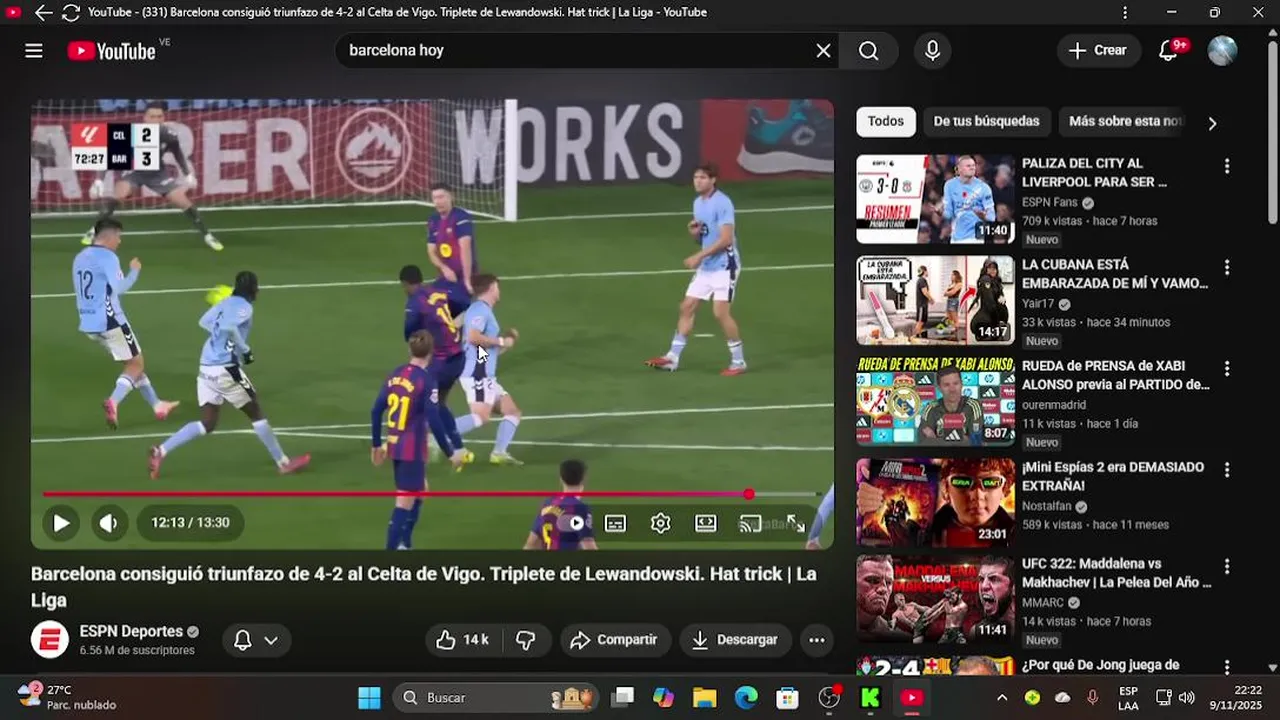Go to the YouTube home logo
1280x720 pixels.
[111, 51]
